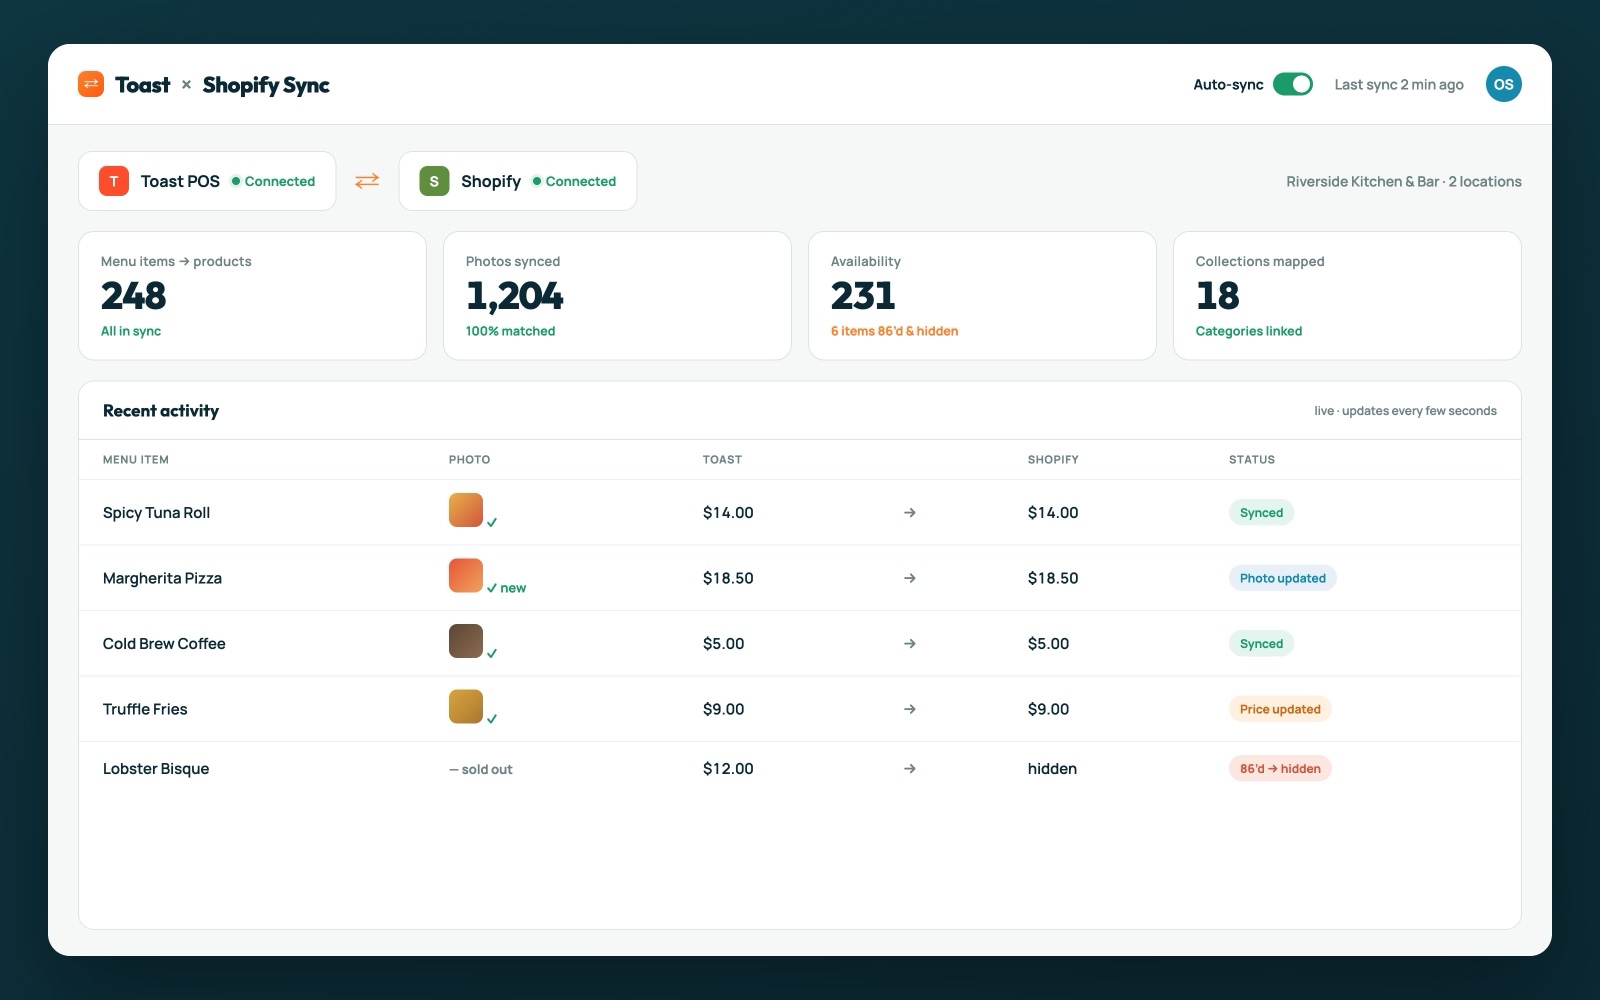Click the Synced badge for Spicy Tuna Roll
Viewport: 1600px width, 1000px height.
pyautogui.click(x=1261, y=512)
